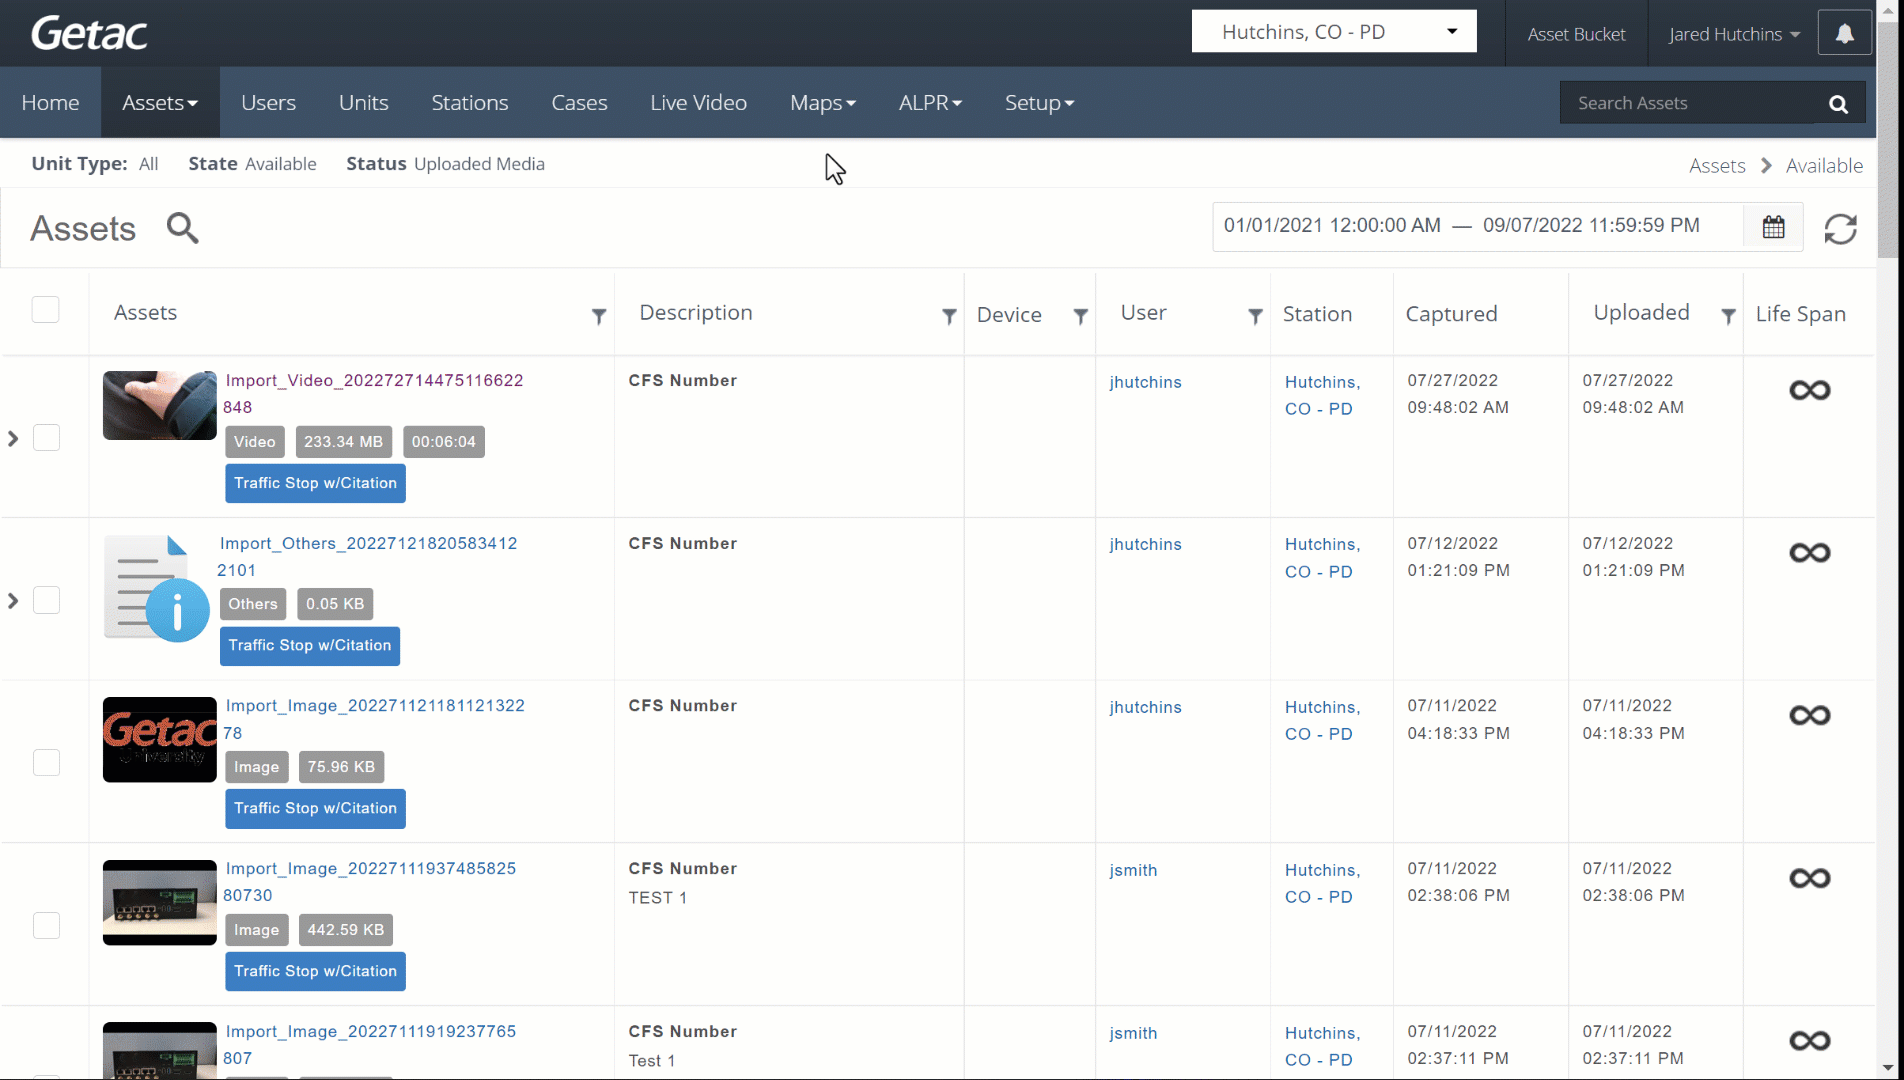
Task: Click the Assets breadcrumb link
Action: 1717,166
